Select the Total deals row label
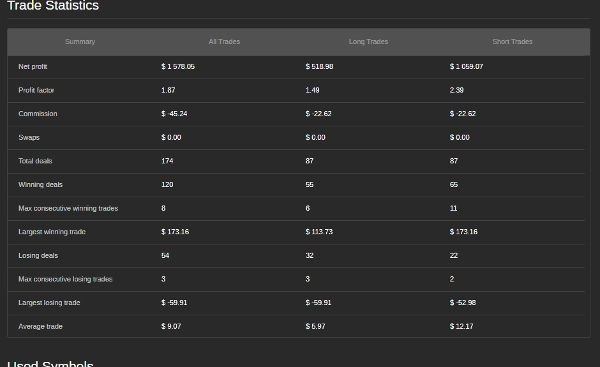The width and height of the screenshot is (600, 367). [35, 161]
